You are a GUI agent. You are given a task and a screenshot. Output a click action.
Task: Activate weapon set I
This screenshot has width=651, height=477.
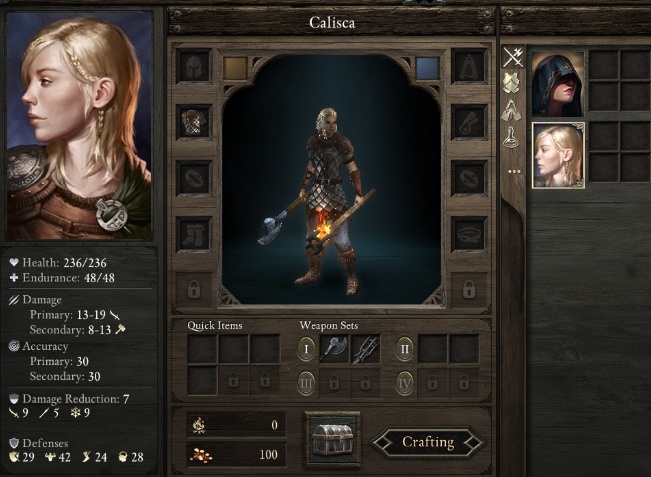[306, 349]
